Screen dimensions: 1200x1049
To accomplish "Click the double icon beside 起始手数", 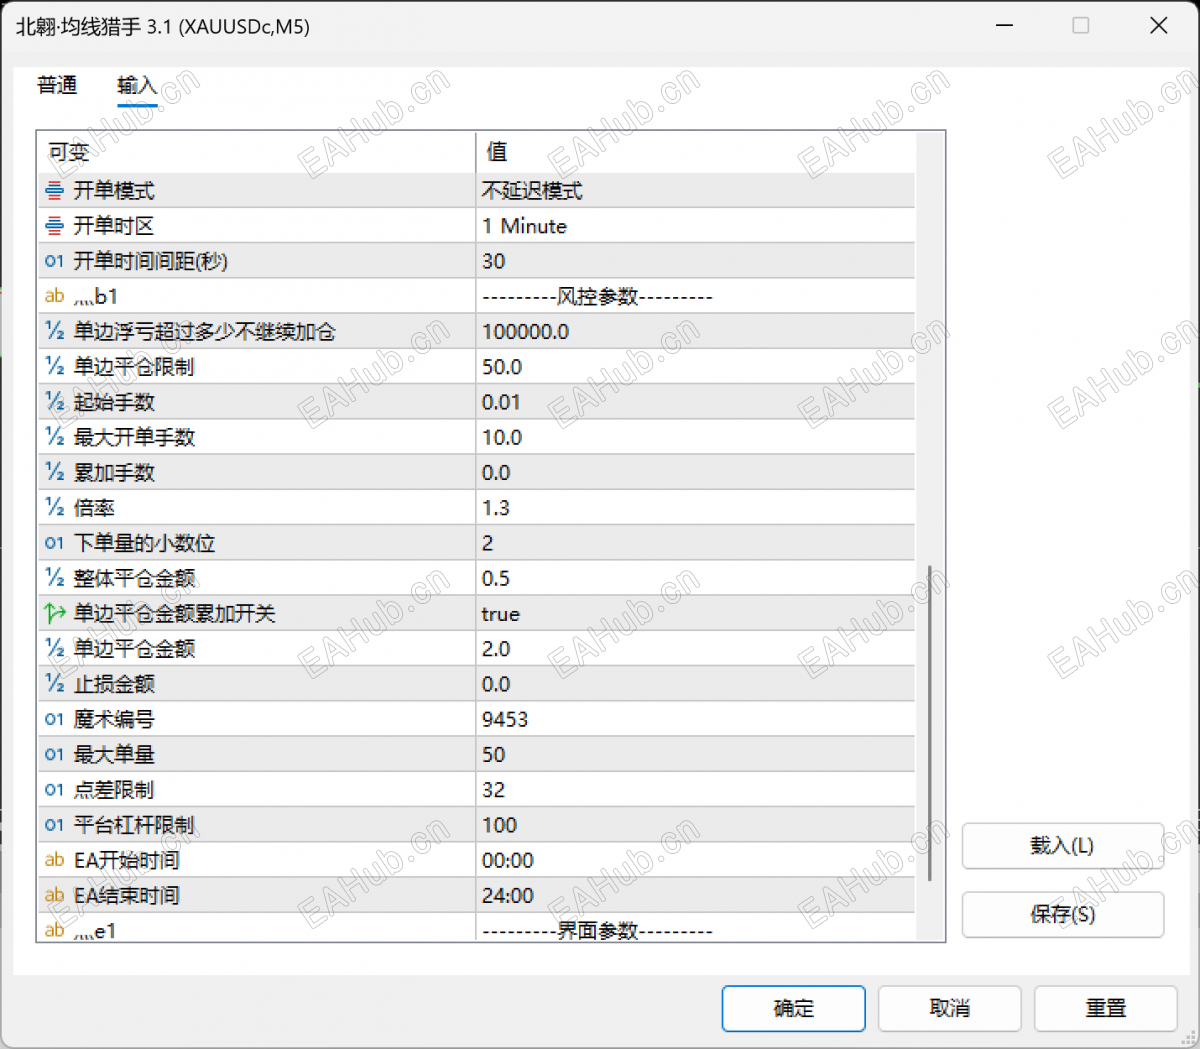I will click(55, 402).
